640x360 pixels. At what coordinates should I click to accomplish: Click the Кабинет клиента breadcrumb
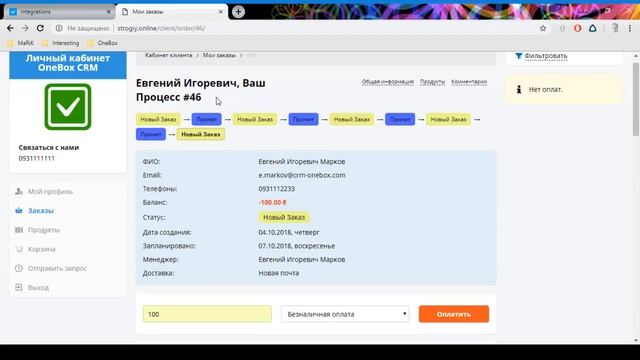(168, 55)
